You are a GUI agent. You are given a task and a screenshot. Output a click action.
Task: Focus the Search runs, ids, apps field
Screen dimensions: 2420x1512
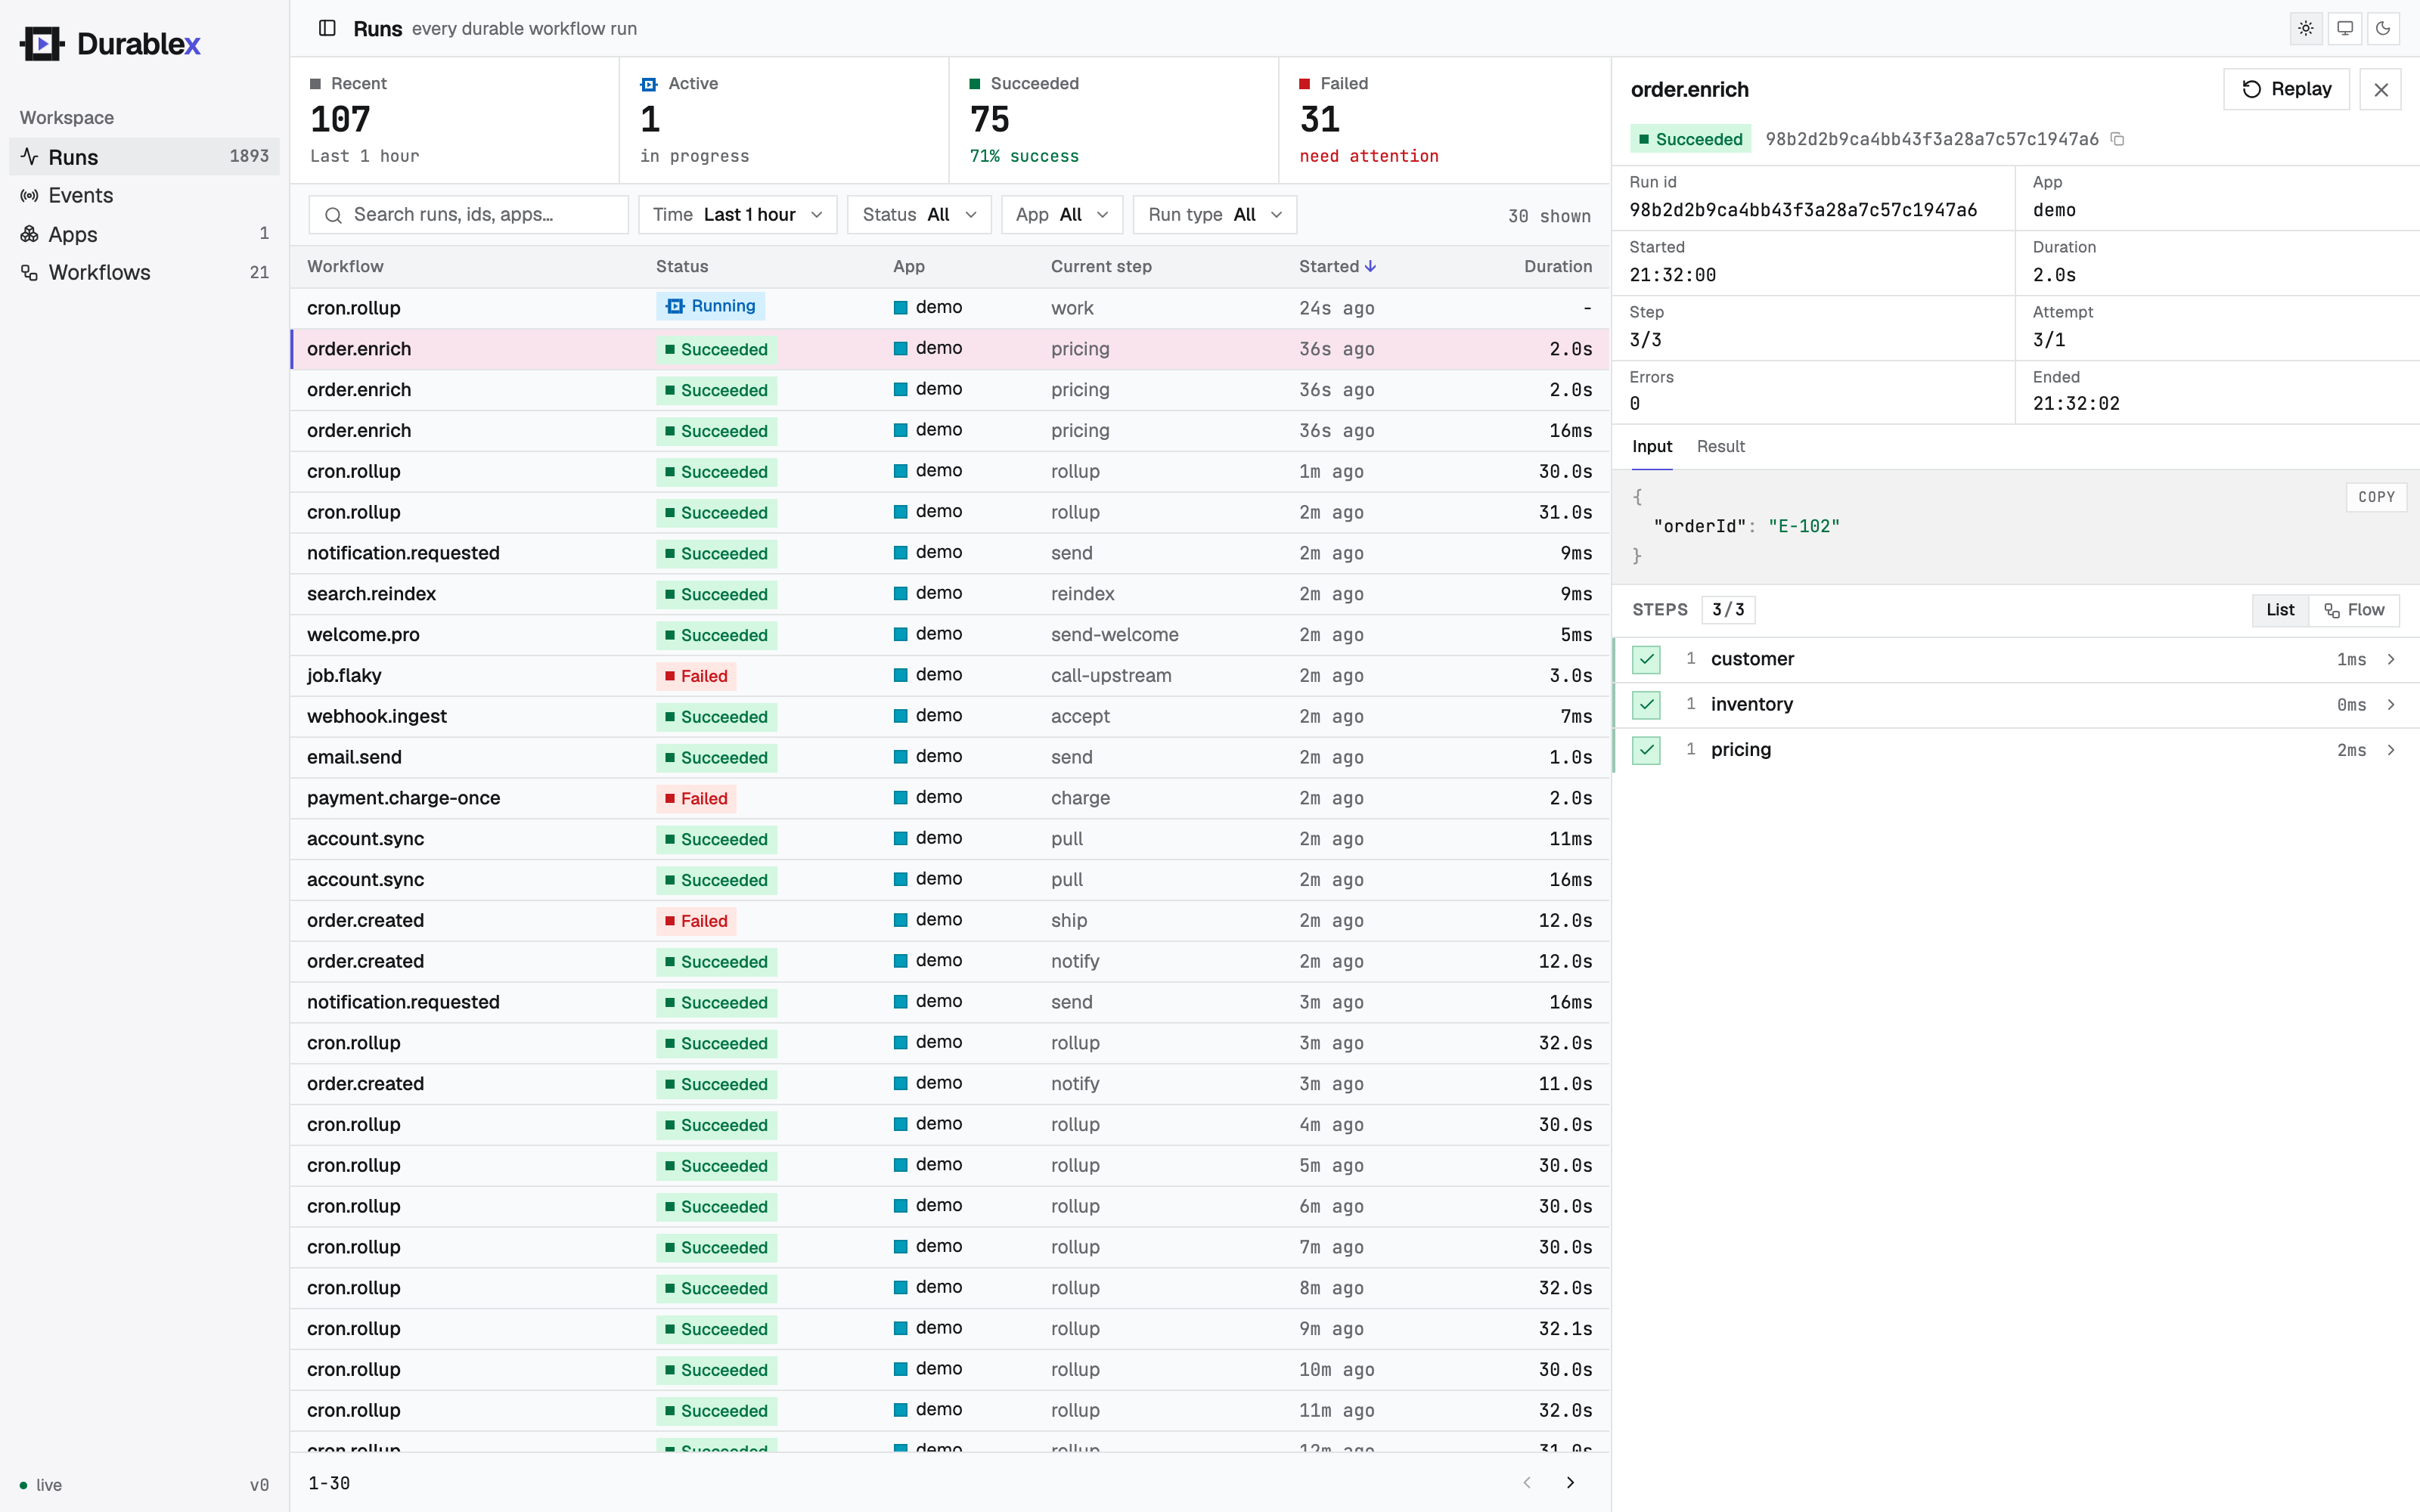469,215
